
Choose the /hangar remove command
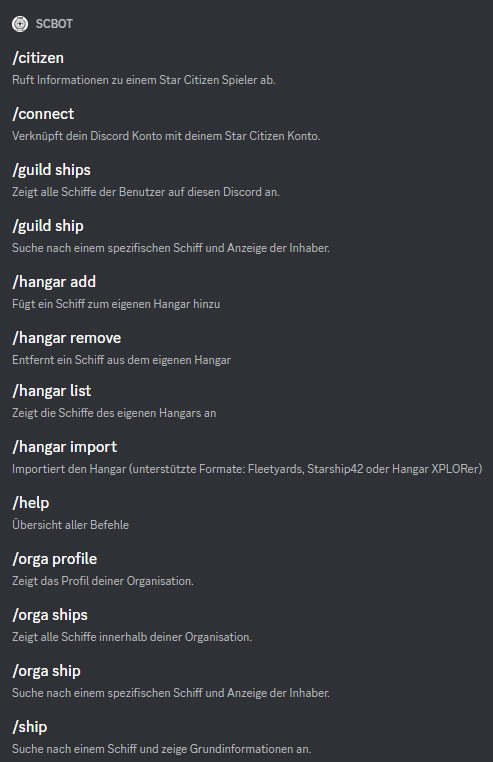coord(67,338)
